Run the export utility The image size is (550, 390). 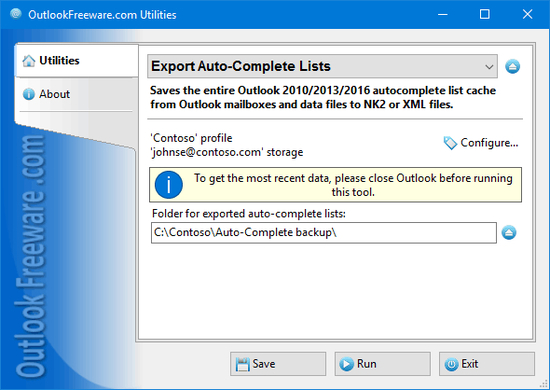coord(382,364)
